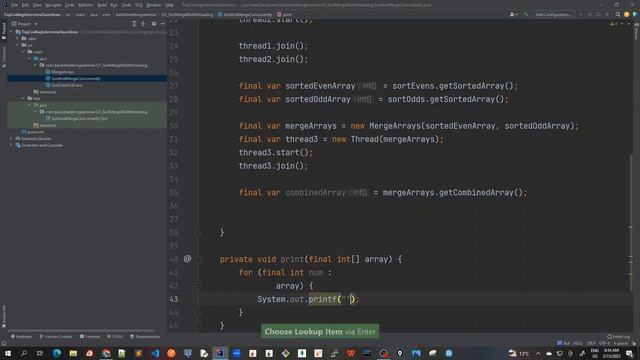The image size is (640, 360).
Task: Click the taskbar search icon
Action: (x=24, y=353)
